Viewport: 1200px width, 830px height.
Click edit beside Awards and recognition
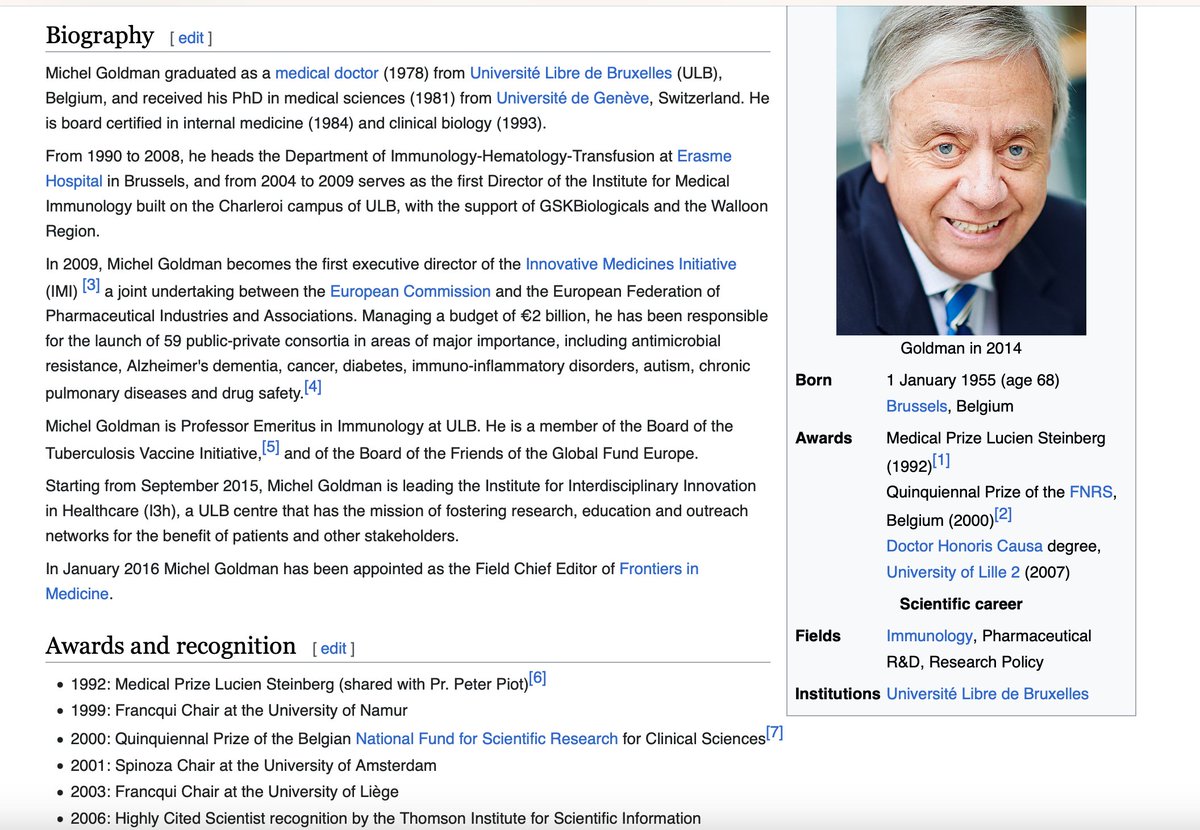tap(333, 648)
